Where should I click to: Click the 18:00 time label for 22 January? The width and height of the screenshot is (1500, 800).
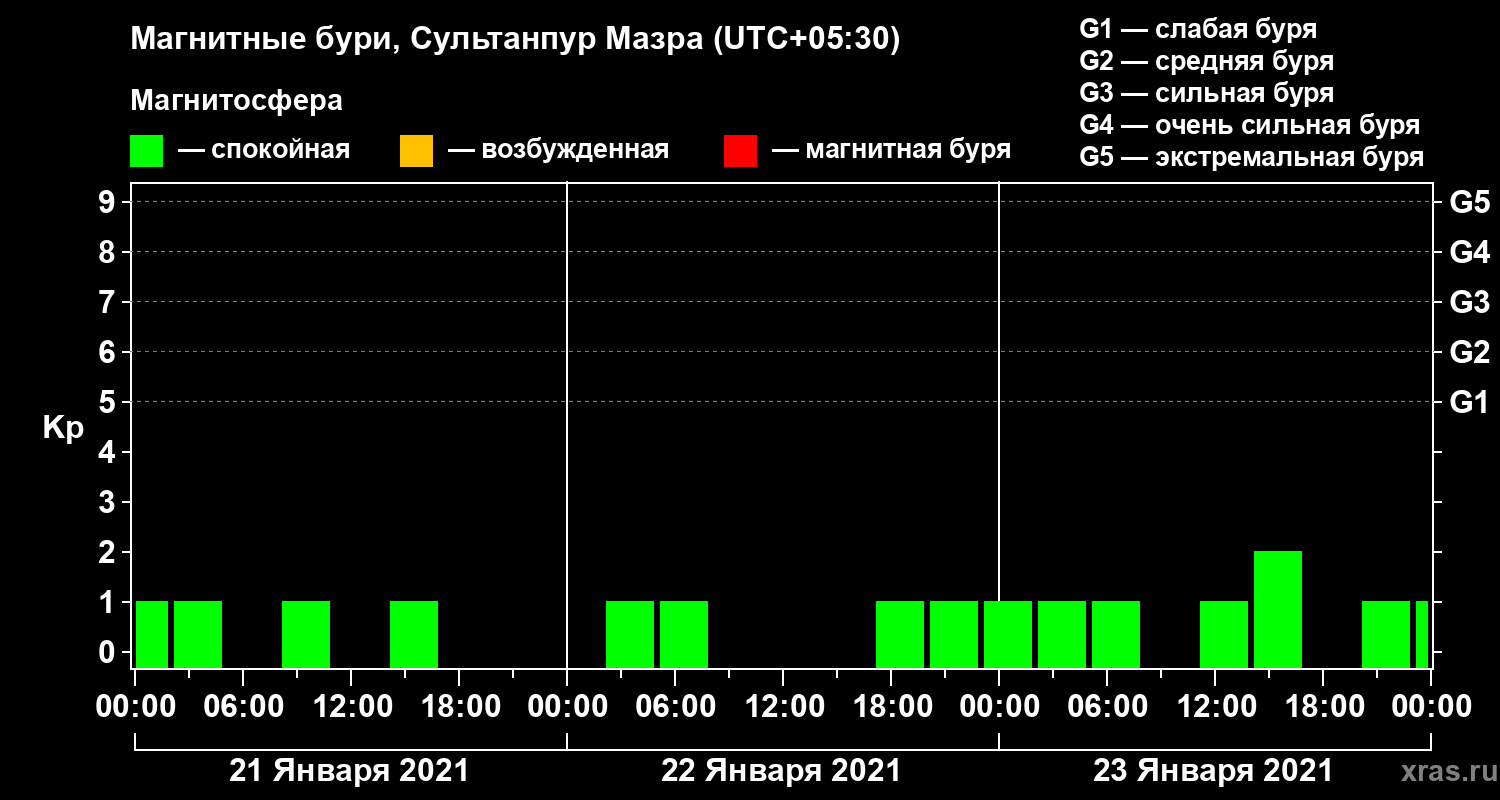click(x=891, y=707)
